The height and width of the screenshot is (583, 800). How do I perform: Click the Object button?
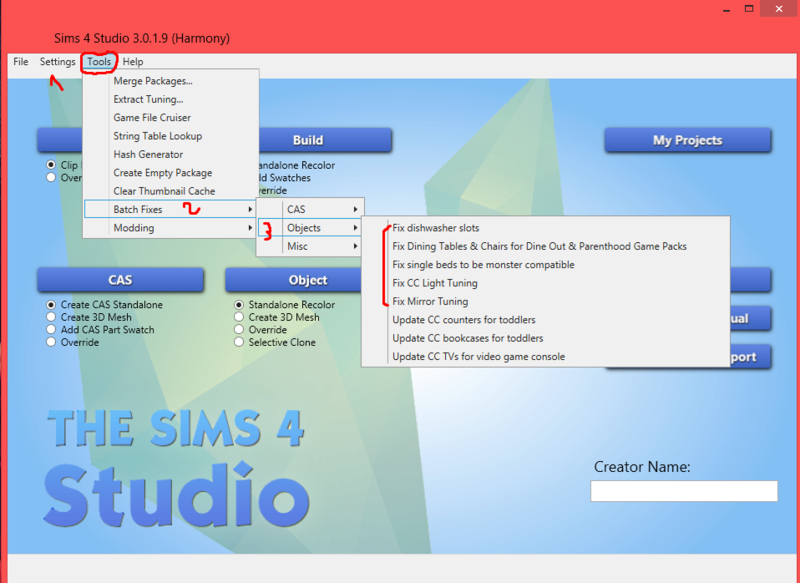pyautogui.click(x=294, y=280)
